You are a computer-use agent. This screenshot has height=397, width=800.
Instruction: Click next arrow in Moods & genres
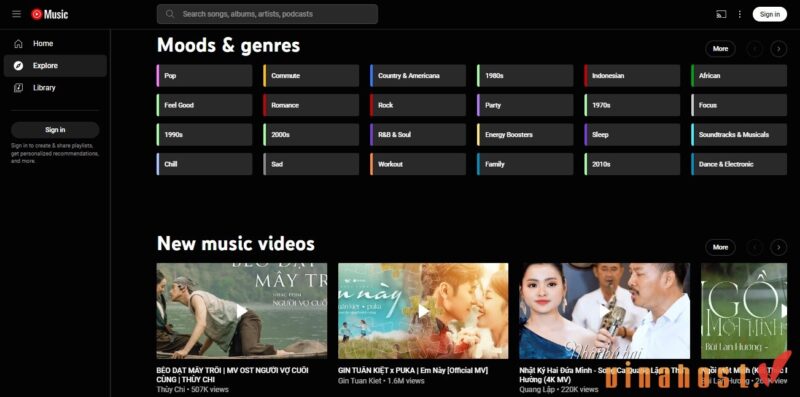pyautogui.click(x=779, y=48)
